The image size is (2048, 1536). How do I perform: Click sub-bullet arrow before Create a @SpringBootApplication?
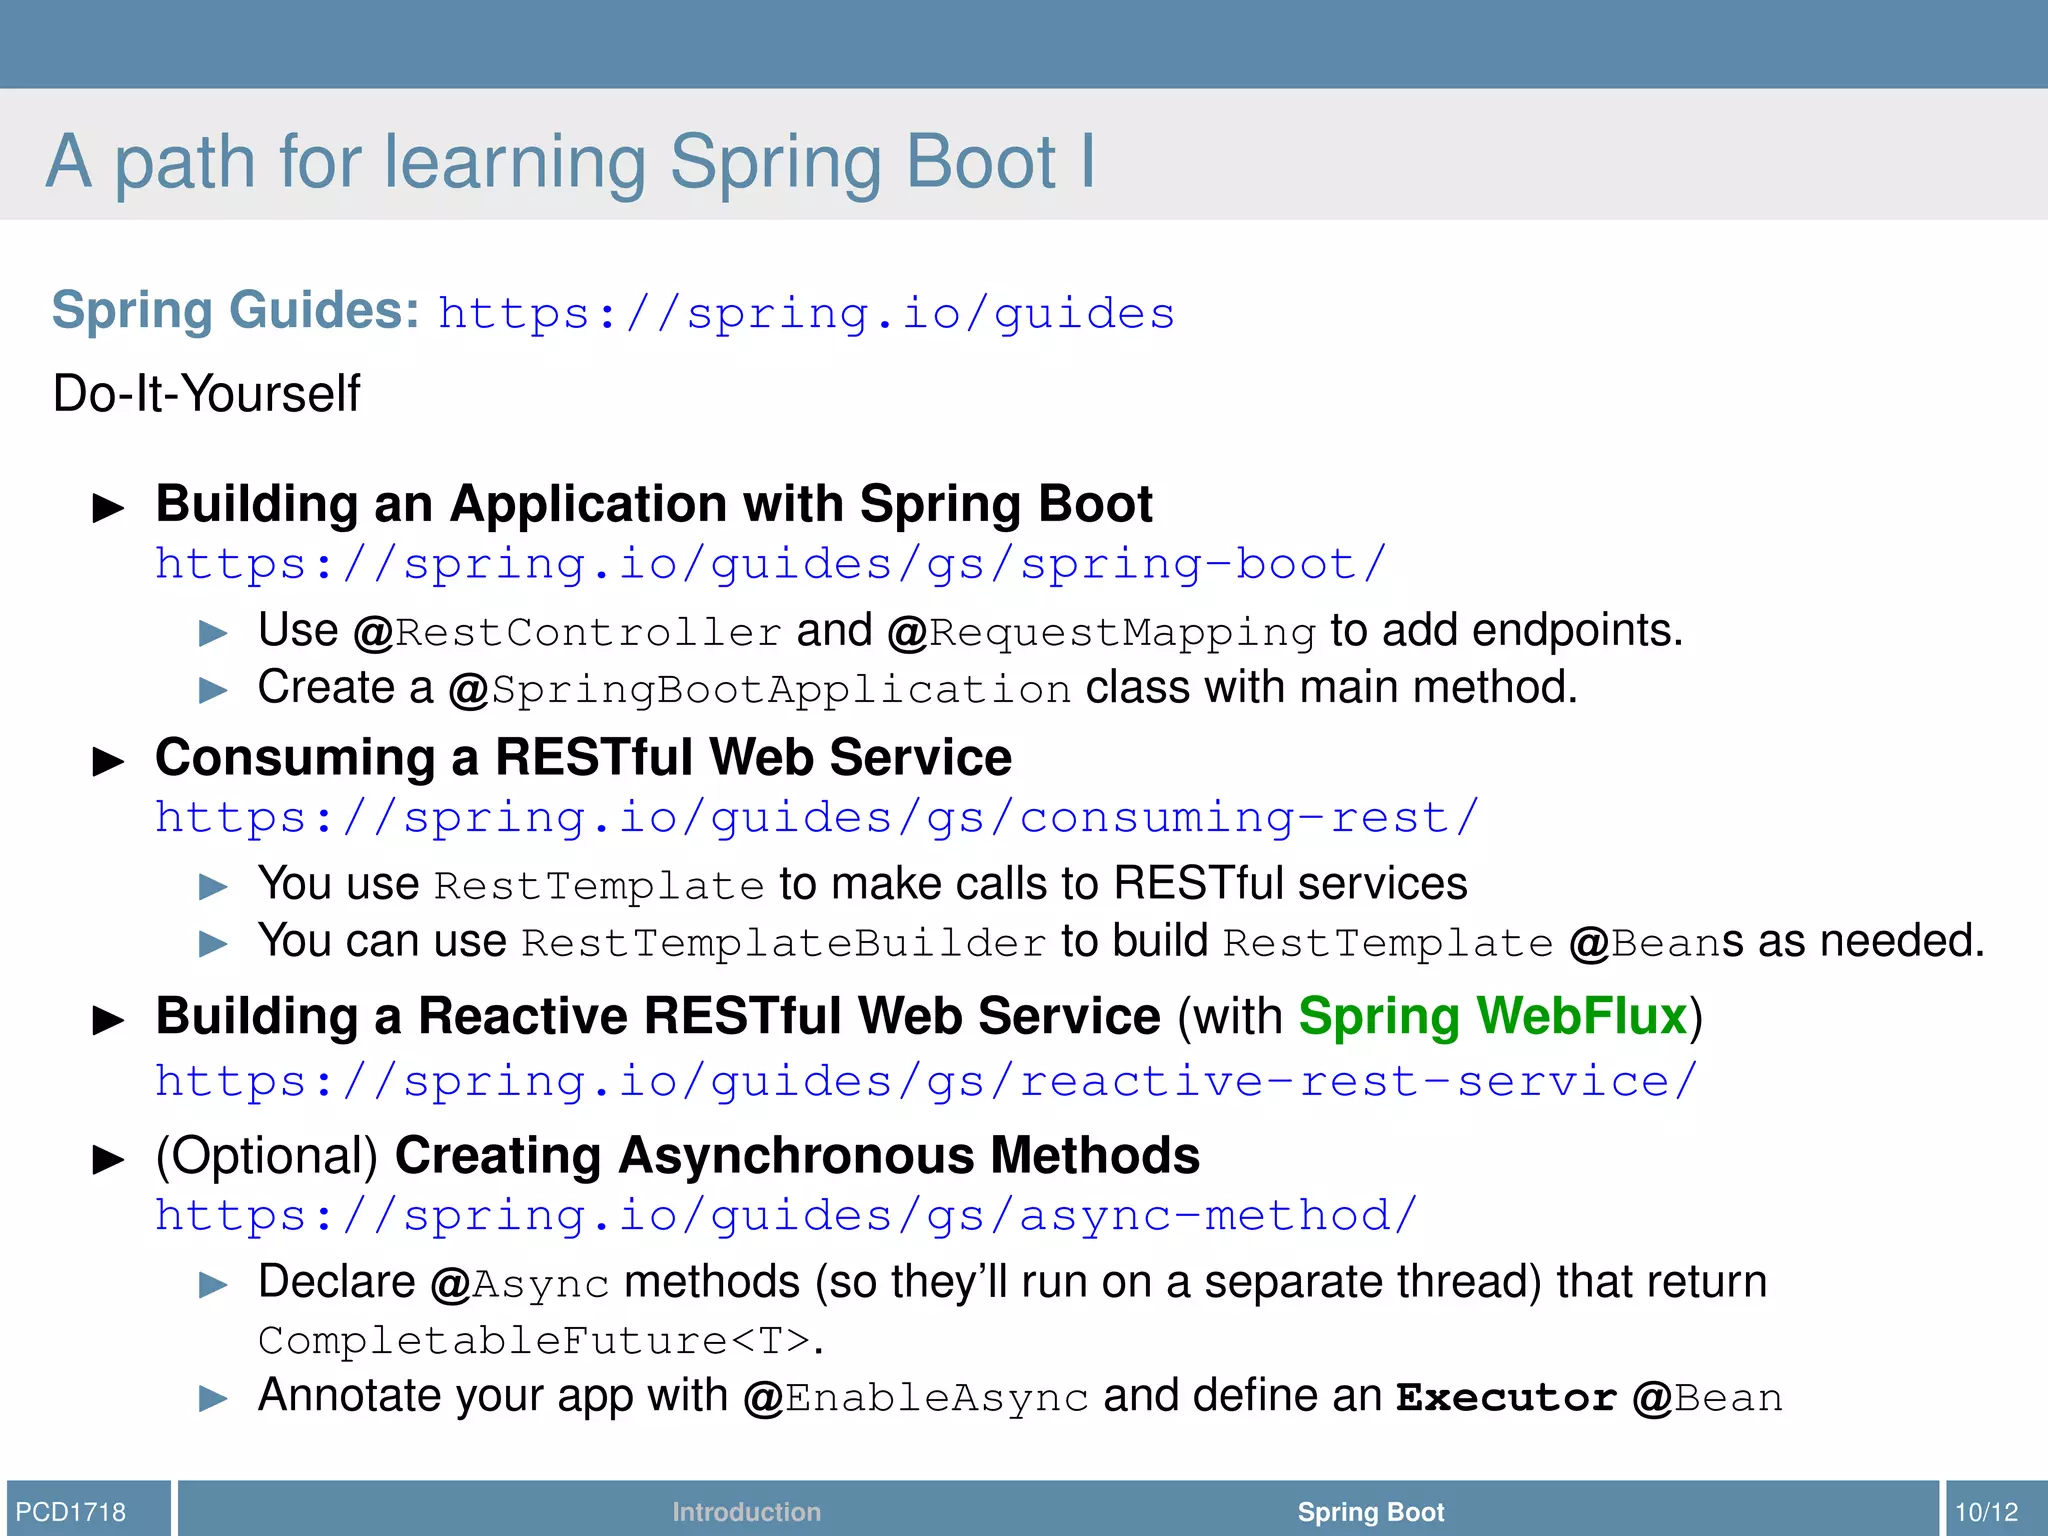(213, 690)
